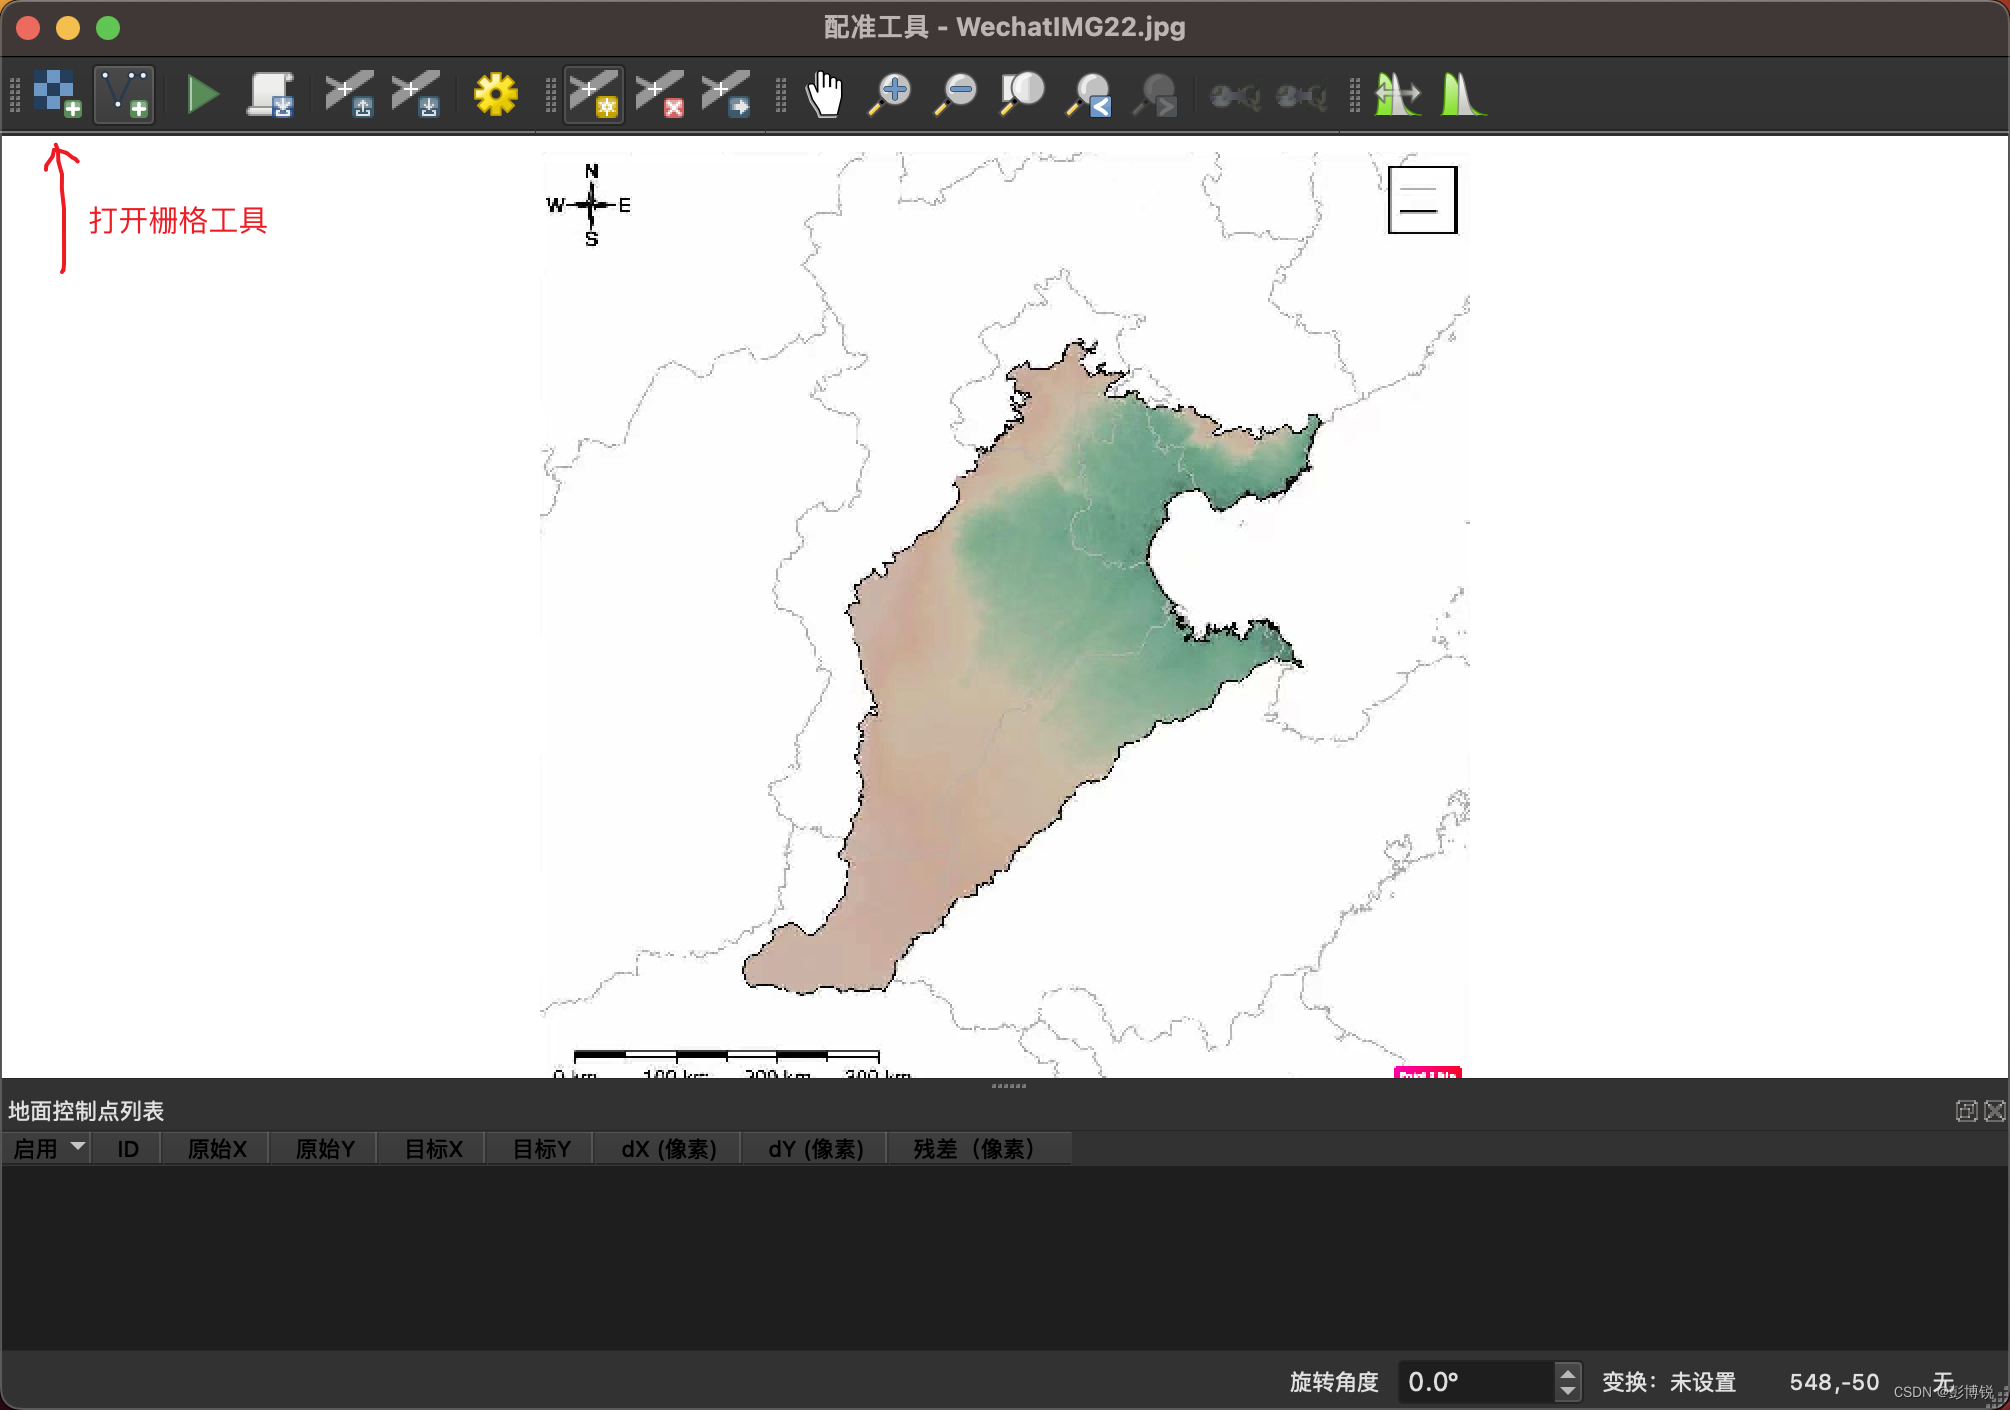
Task: Expand the 启用 column dropdown arrow
Action: click(x=77, y=1146)
